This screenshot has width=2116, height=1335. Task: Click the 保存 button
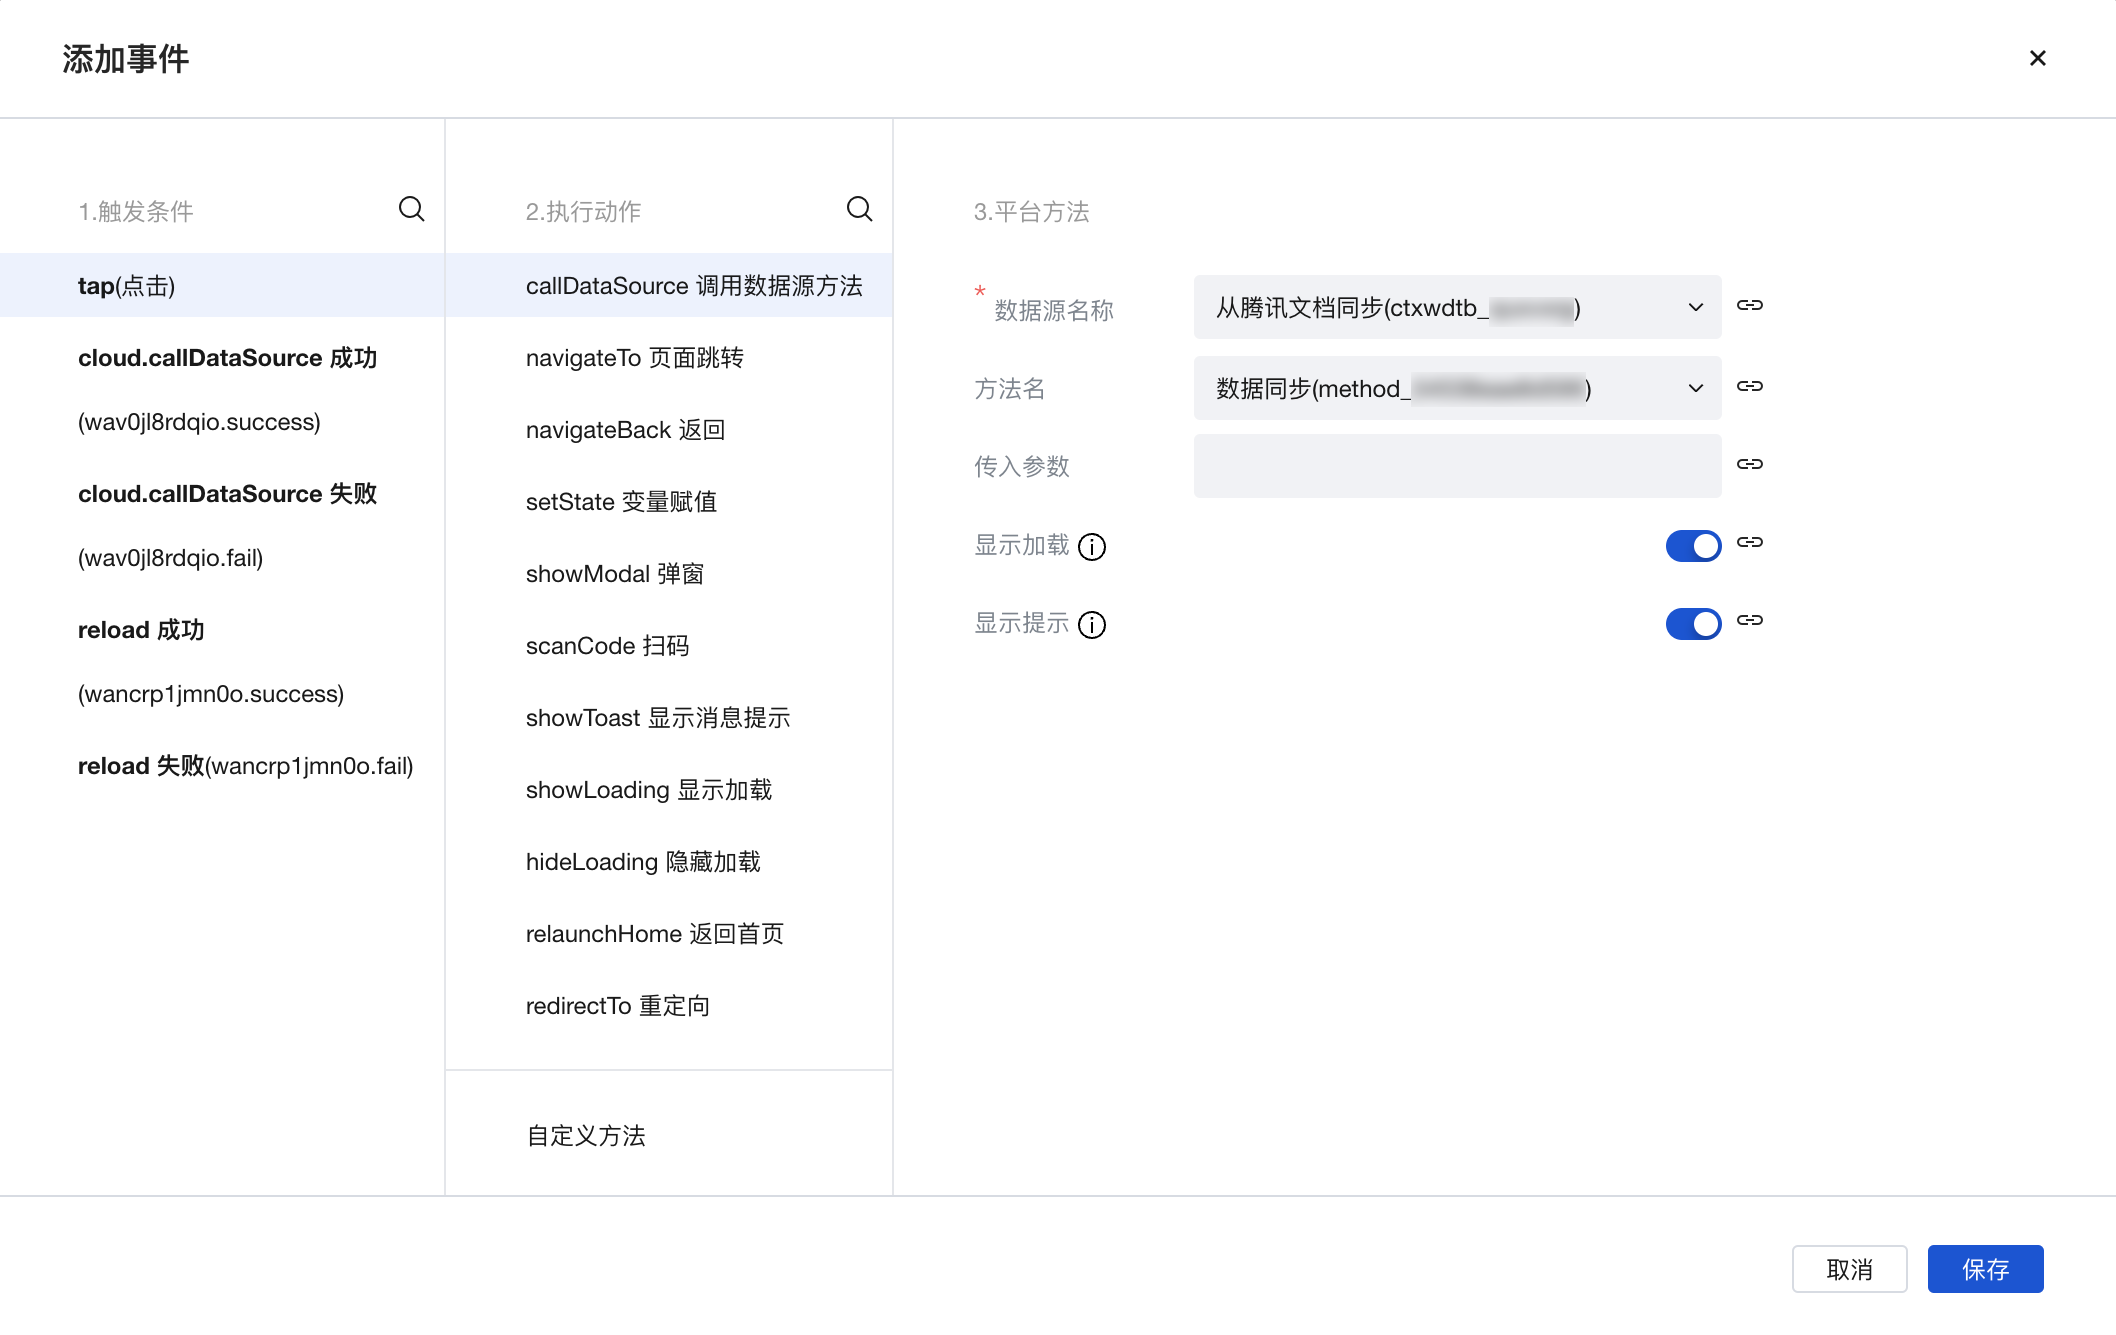1984,1270
